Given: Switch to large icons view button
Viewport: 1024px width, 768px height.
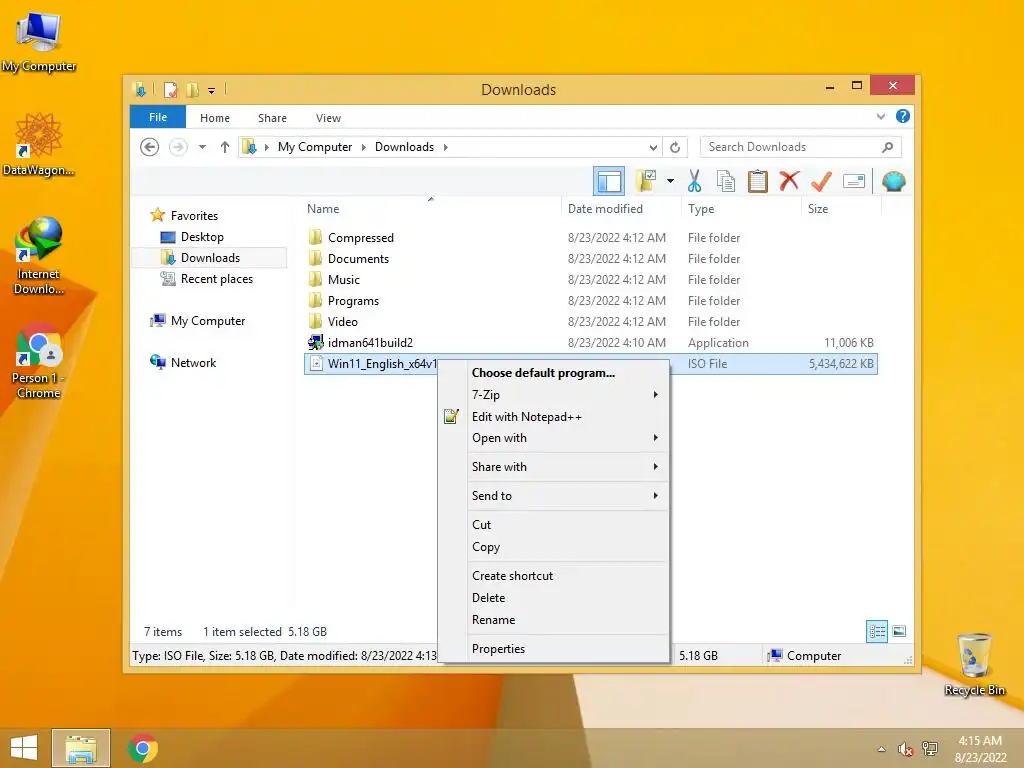Looking at the screenshot, I should 899,632.
